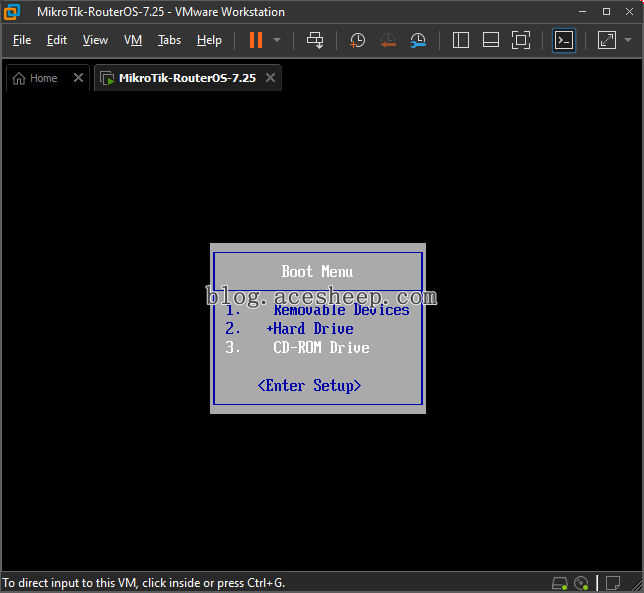Screen dimensions: 644x593
Task: Toggle the library sidebar panel icon
Action: 461,40
